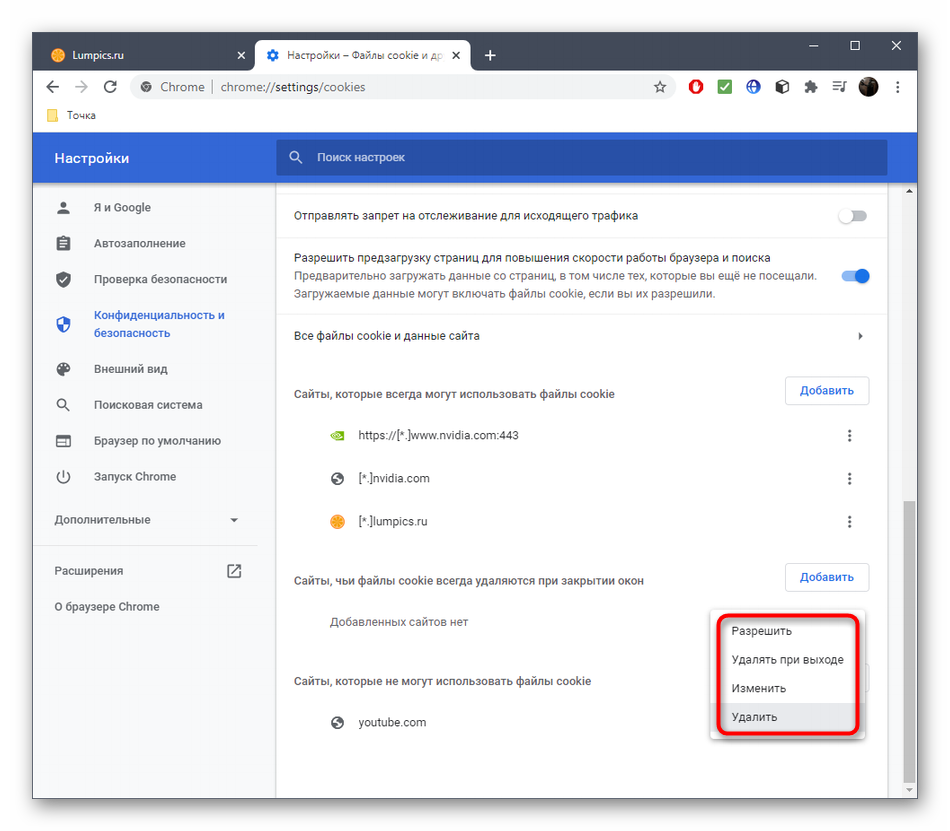This screenshot has width=950, height=831.
Task: Click the orange lumpics.ru favicon in list
Action: coord(337,521)
